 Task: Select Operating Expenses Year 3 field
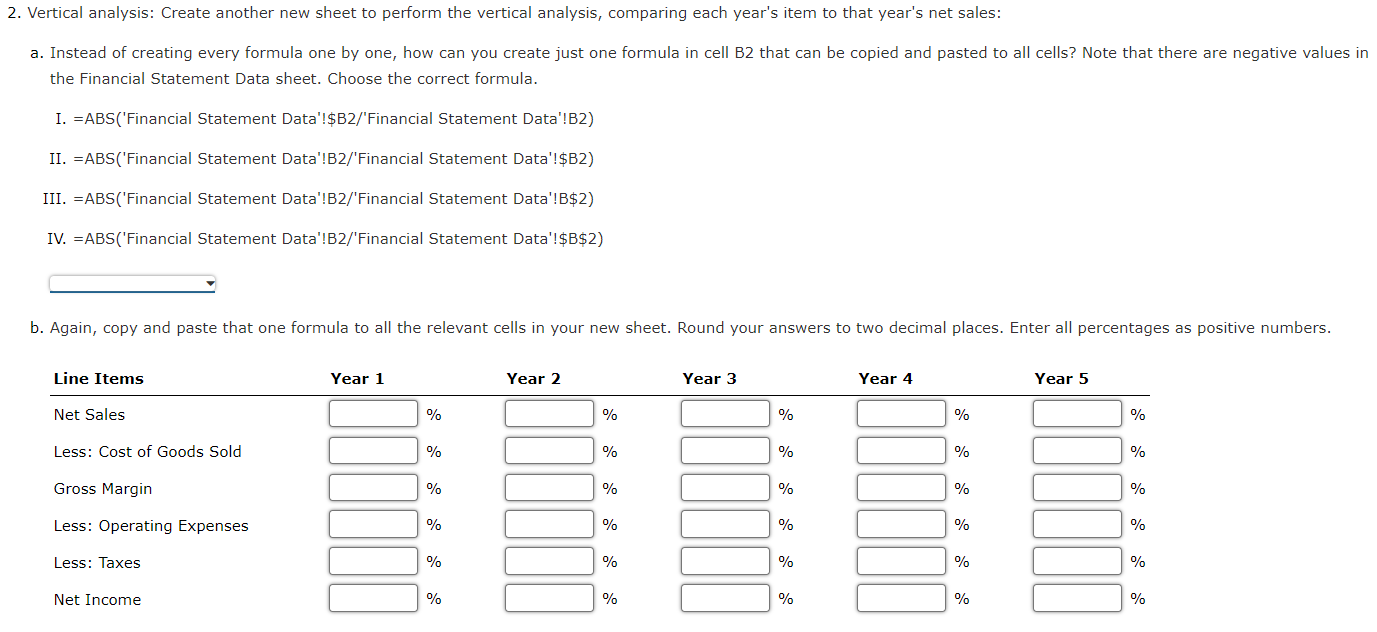tap(726, 525)
